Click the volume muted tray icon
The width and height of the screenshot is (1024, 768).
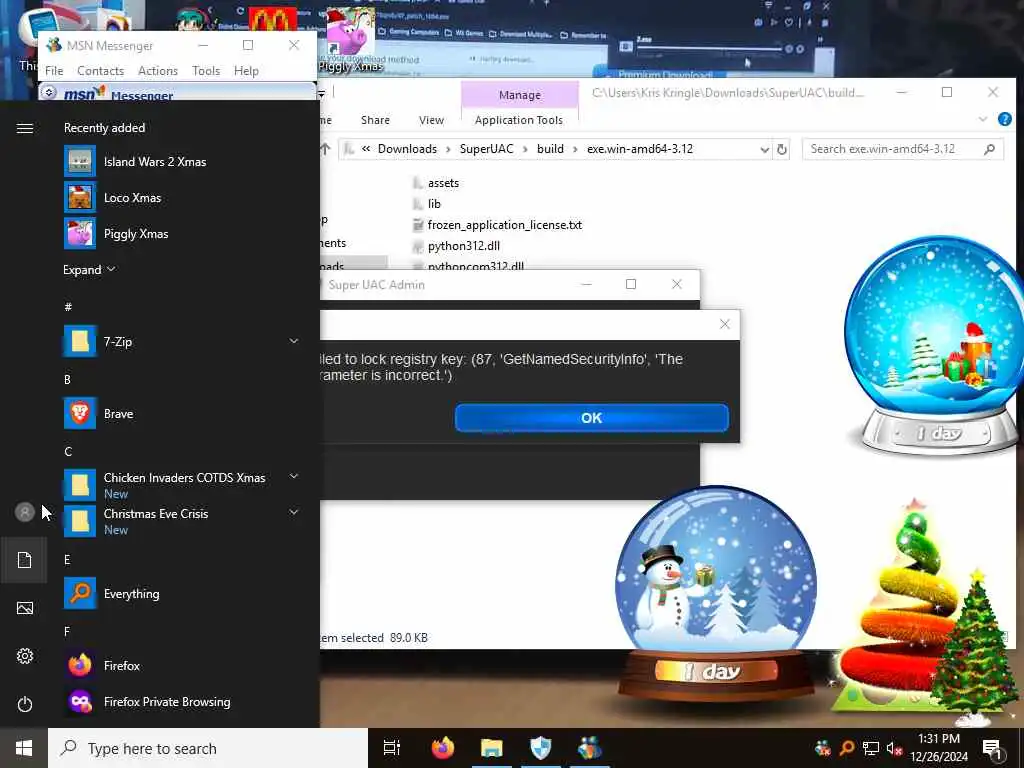pos(895,748)
